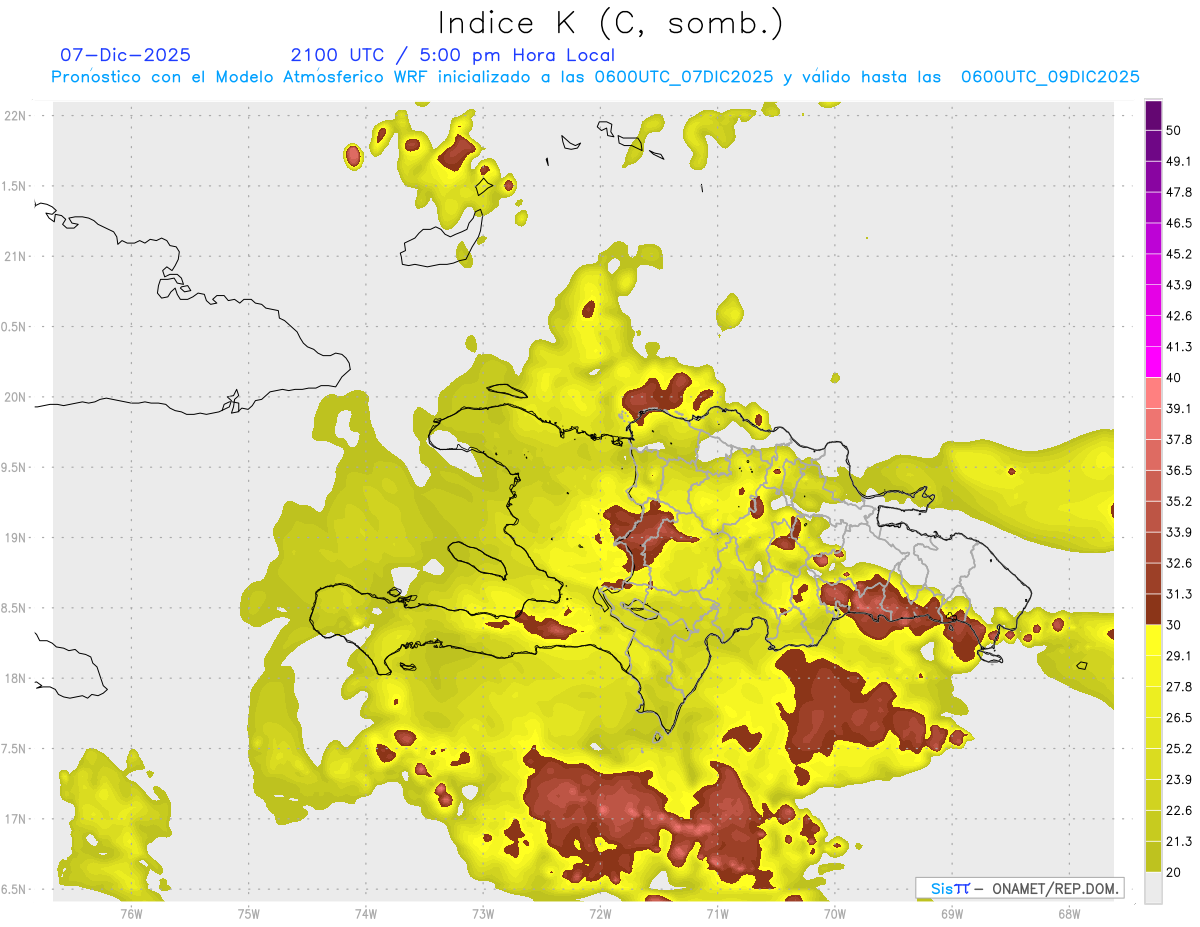
Task: Click the colorbar value "23.9"
Action: coord(1178,779)
